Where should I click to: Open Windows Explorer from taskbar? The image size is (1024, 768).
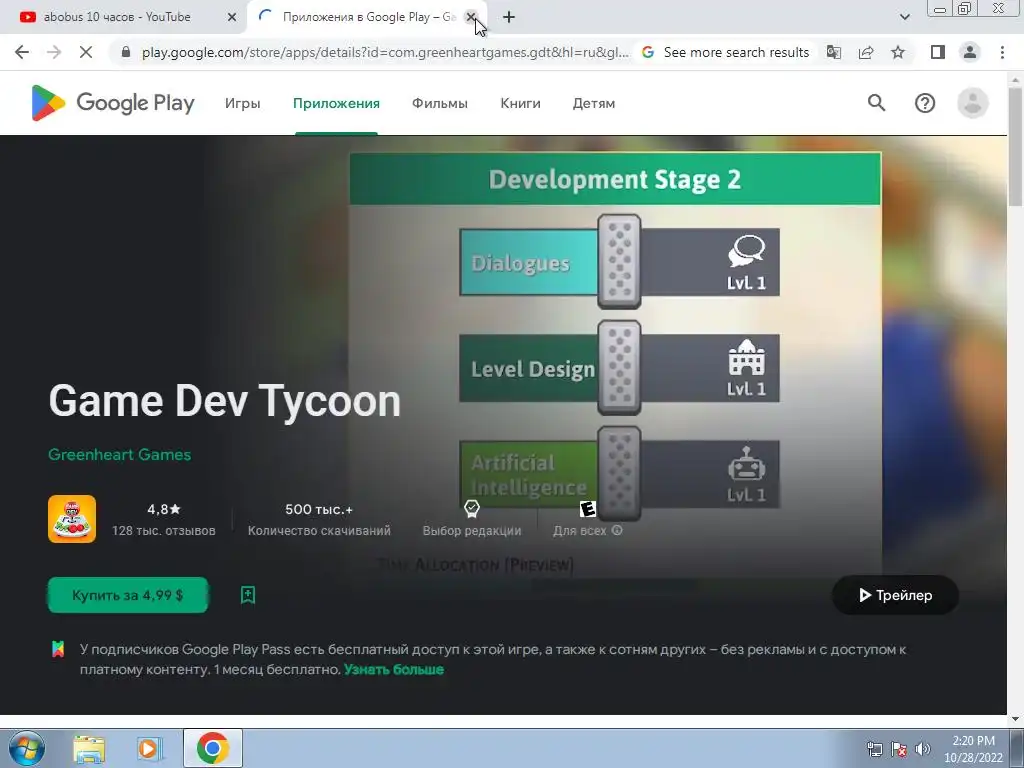[89, 748]
